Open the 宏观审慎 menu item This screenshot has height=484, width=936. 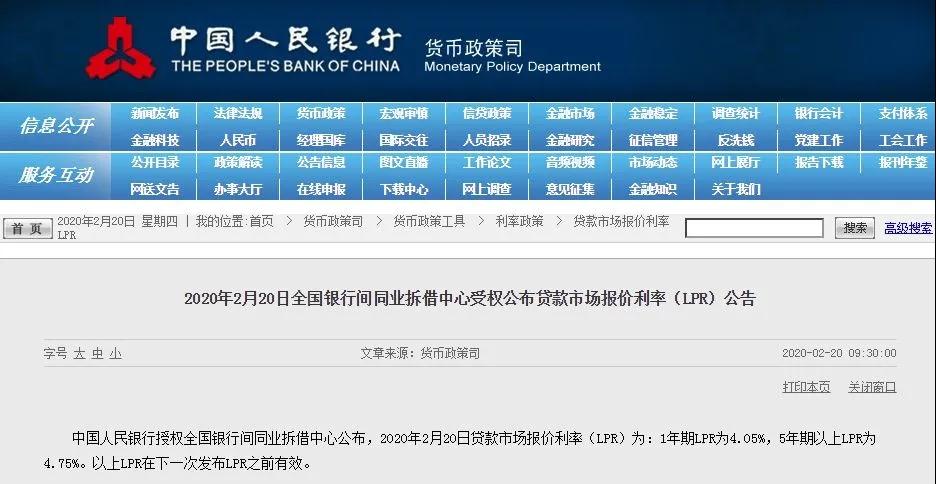[x=404, y=113]
